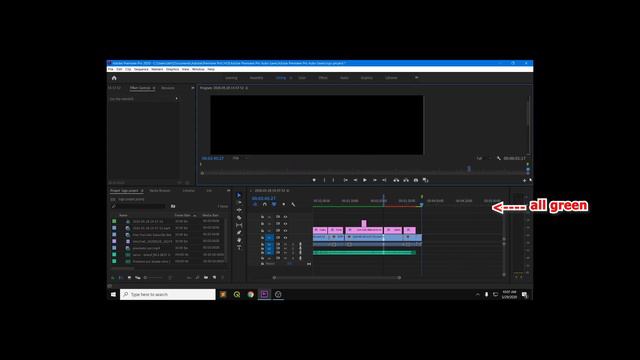Viewport: 640px width, 360px height.
Task: Open Comparison View button
Action: coord(426,180)
